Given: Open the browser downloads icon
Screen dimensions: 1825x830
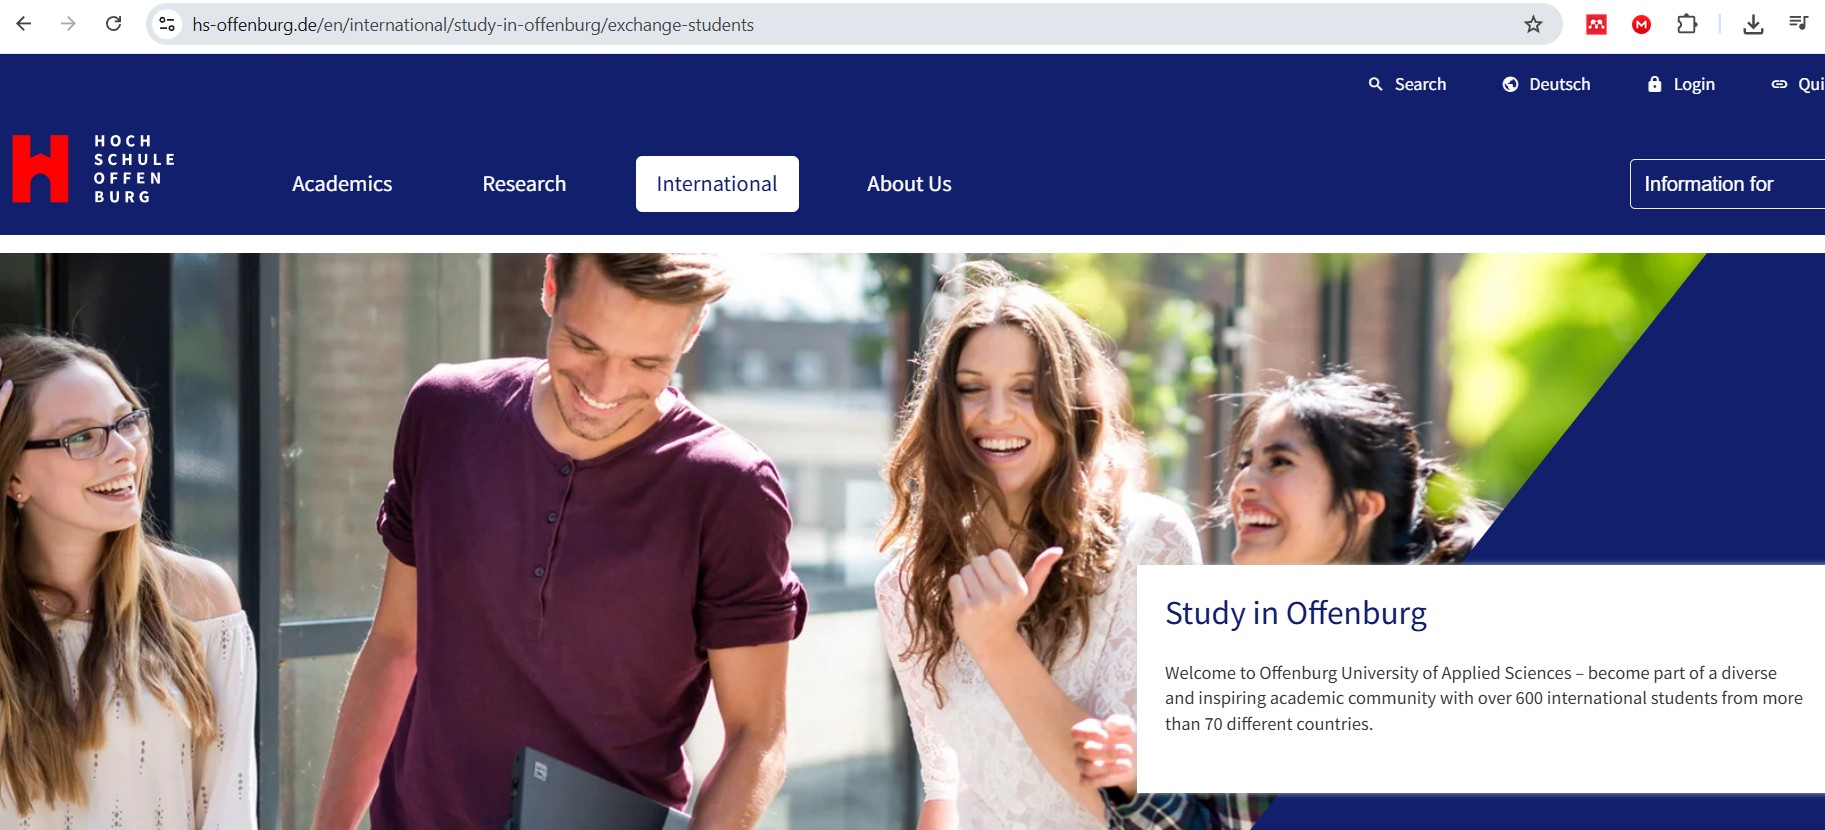Looking at the screenshot, I should point(1753,24).
